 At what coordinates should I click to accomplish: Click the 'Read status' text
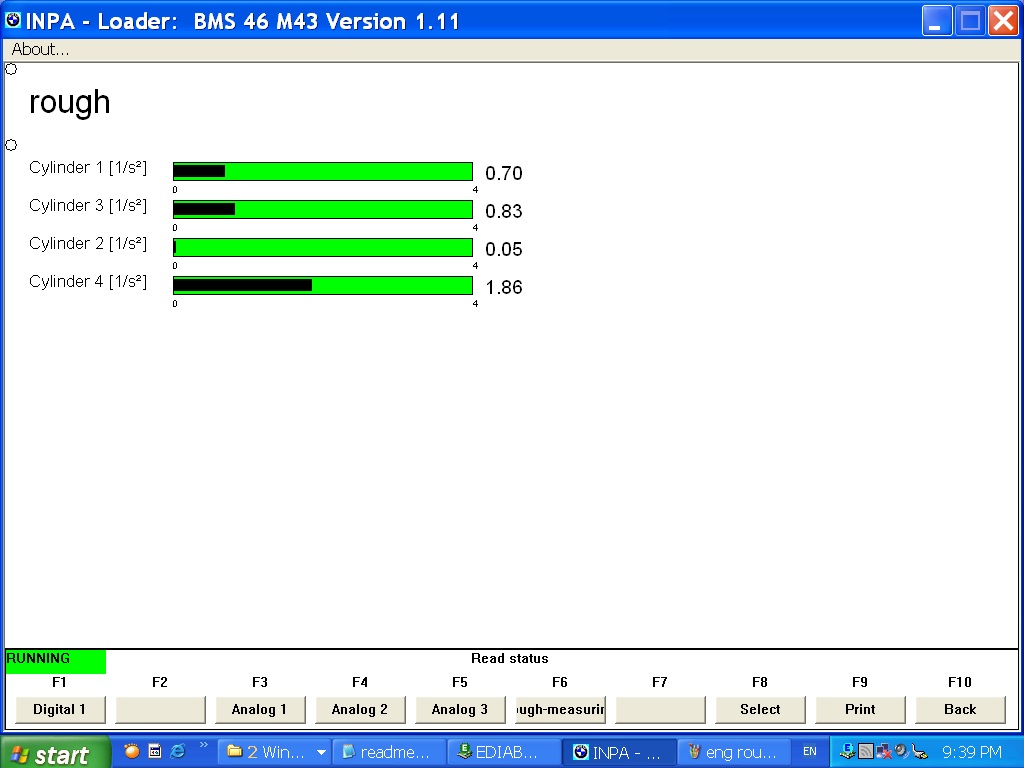[x=510, y=658]
